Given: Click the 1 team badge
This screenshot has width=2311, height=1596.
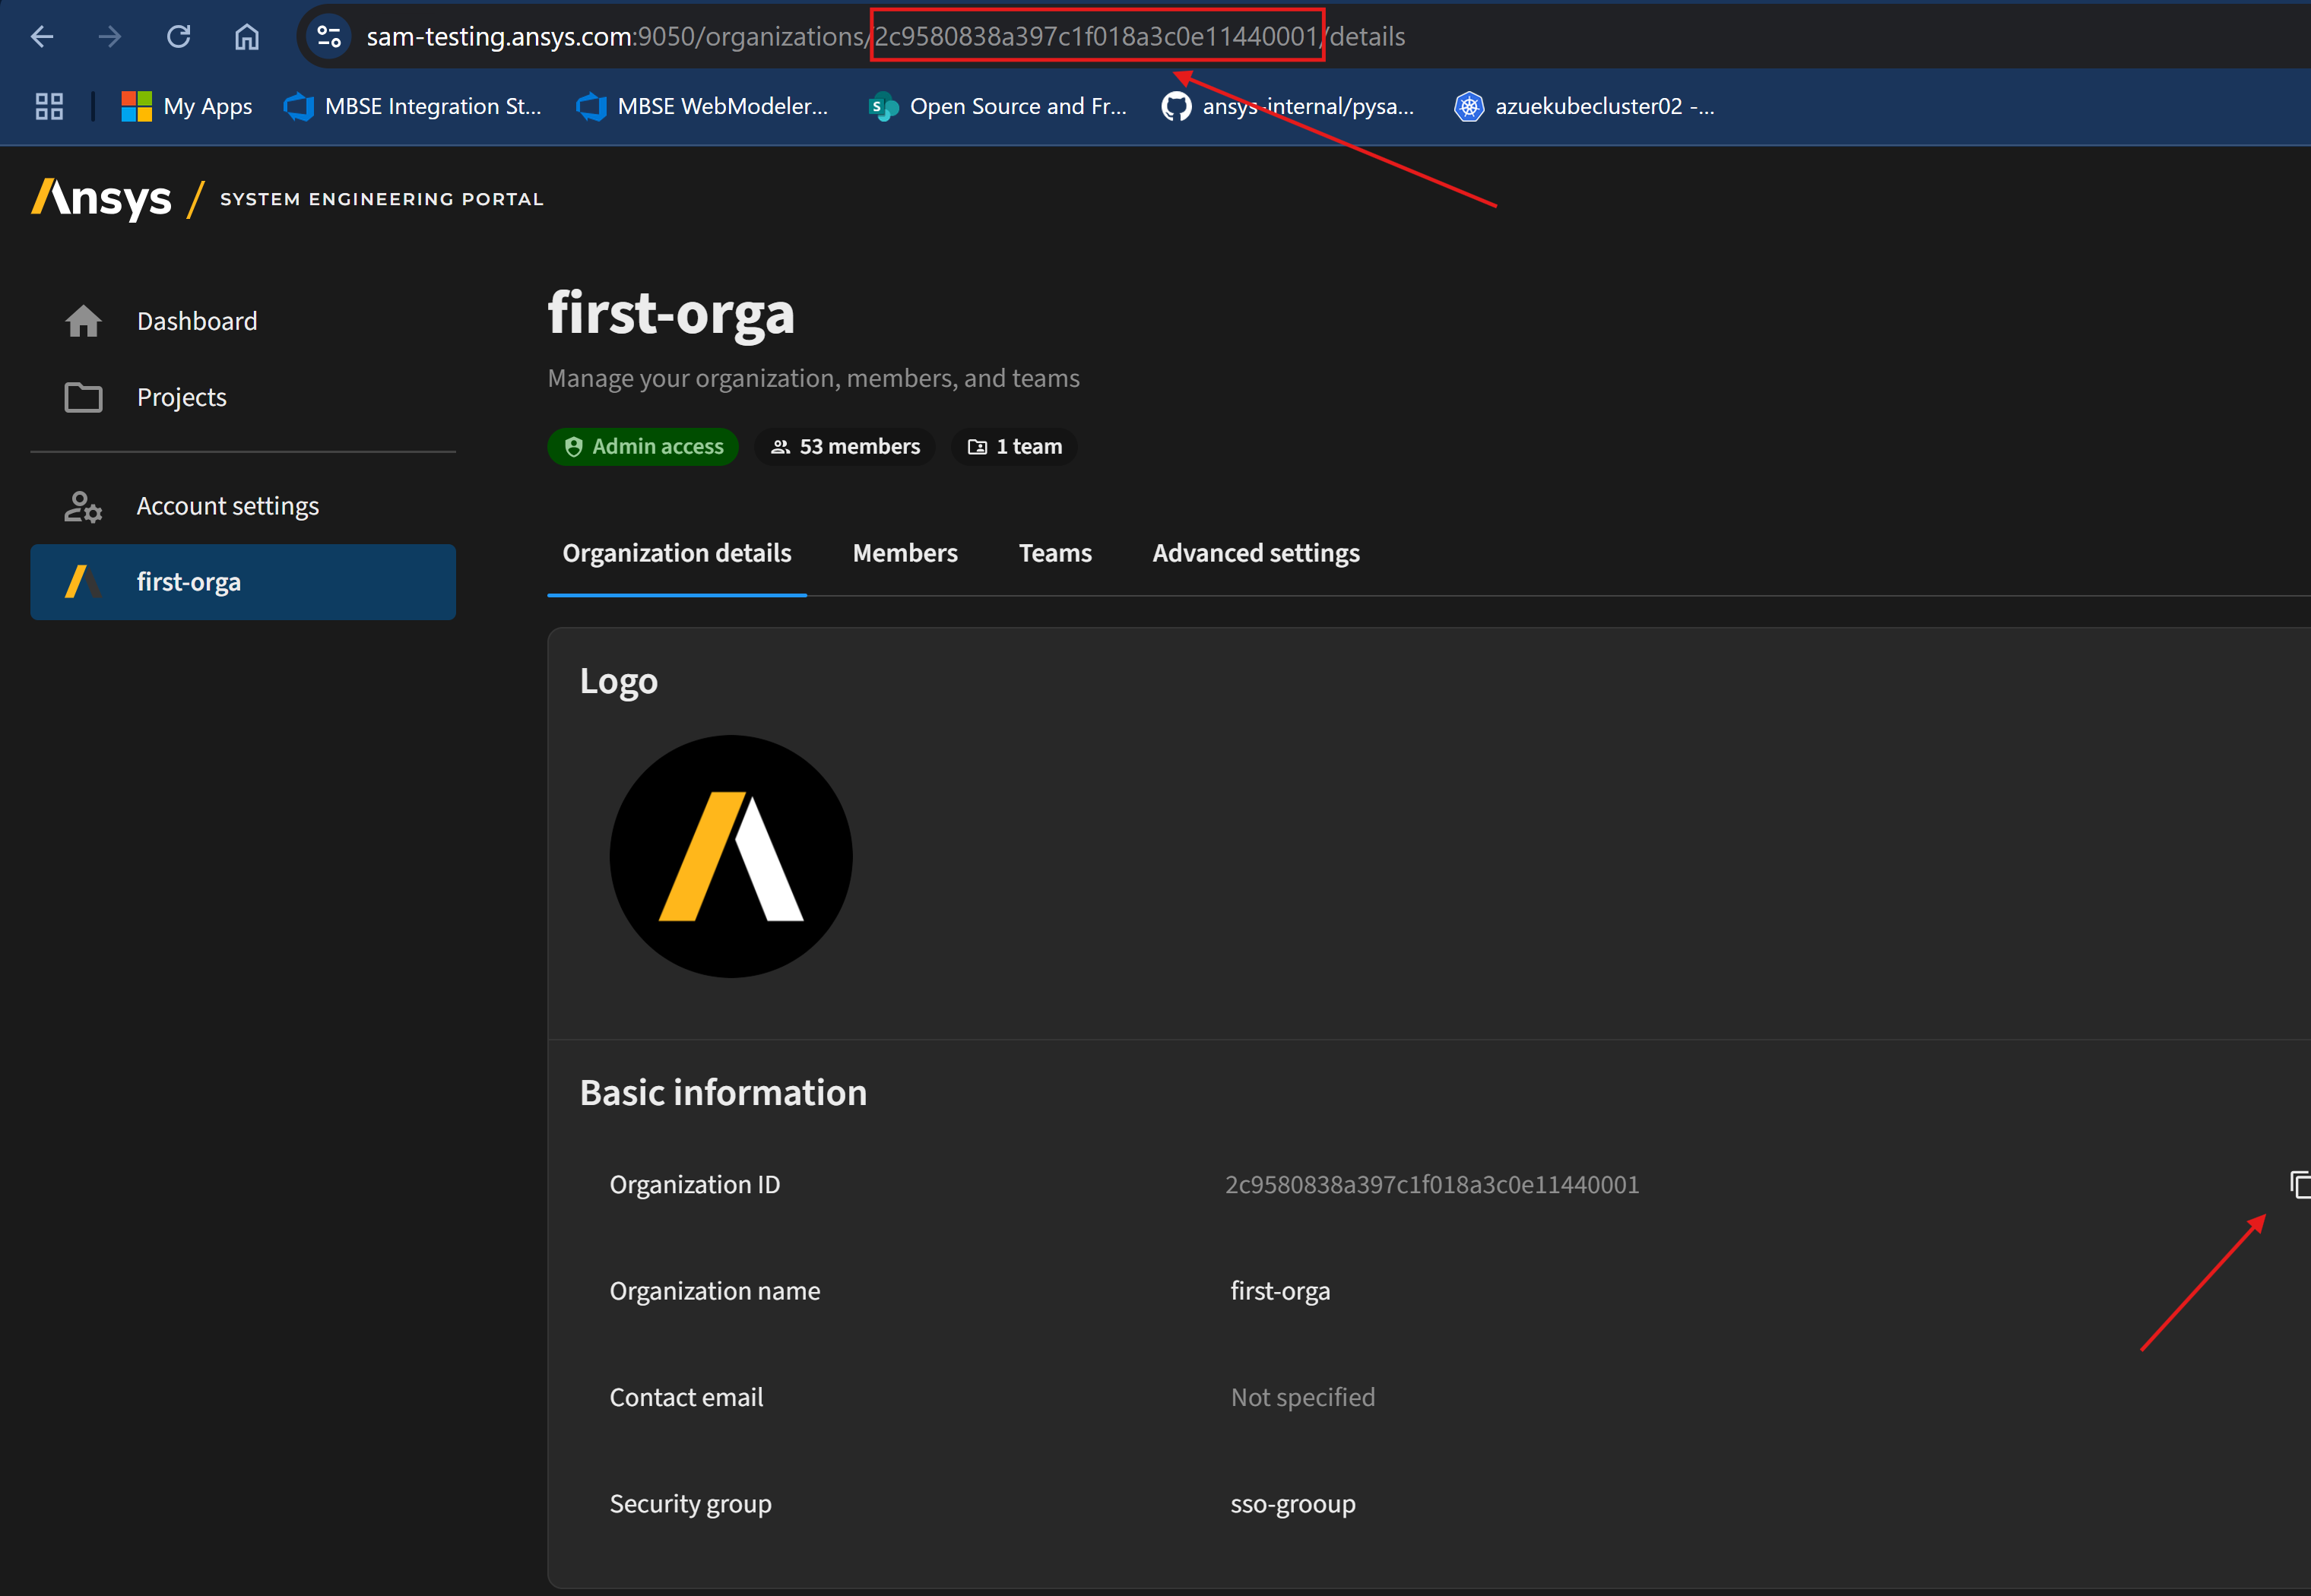Looking at the screenshot, I should [x=1014, y=446].
